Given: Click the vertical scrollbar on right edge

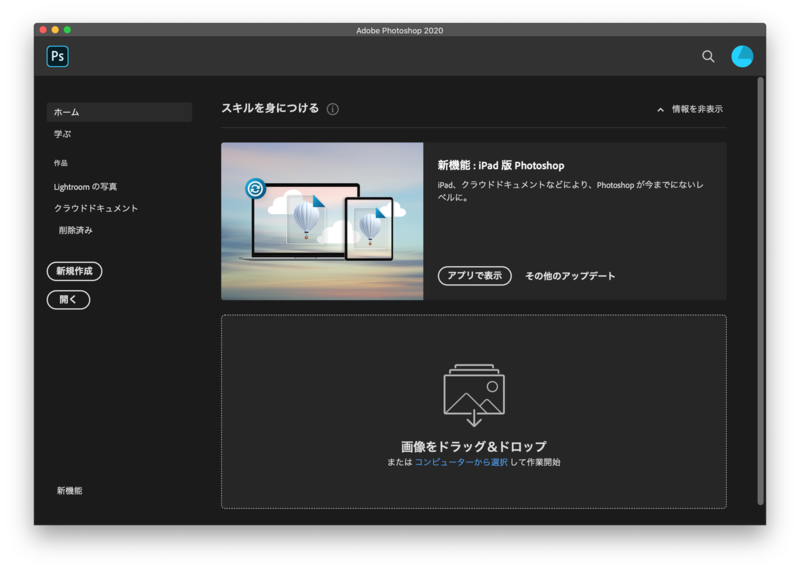Looking at the screenshot, I should point(761,291).
